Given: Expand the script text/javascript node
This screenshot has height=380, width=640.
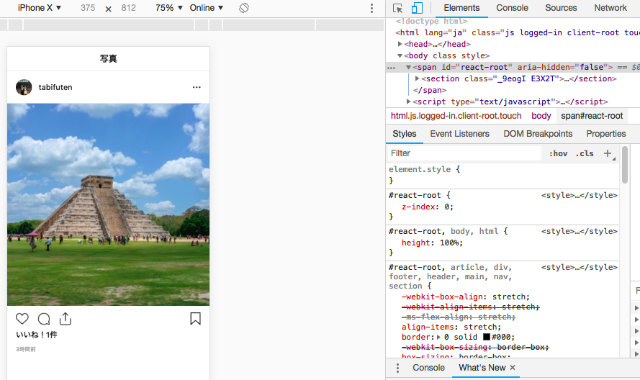Looking at the screenshot, I should pos(408,101).
